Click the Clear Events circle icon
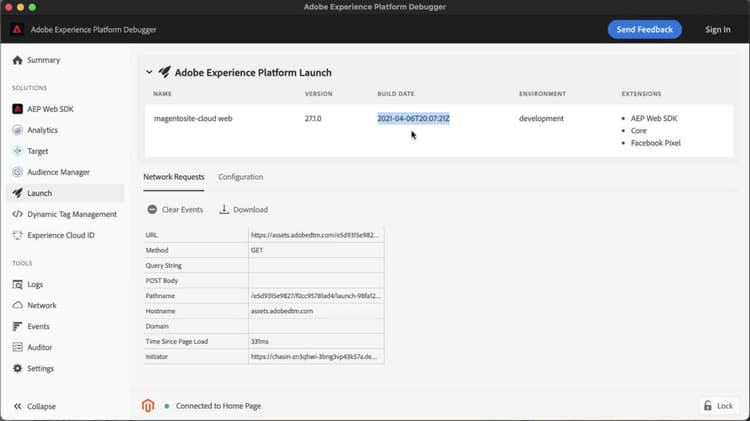The image size is (750, 421). pyautogui.click(x=152, y=210)
